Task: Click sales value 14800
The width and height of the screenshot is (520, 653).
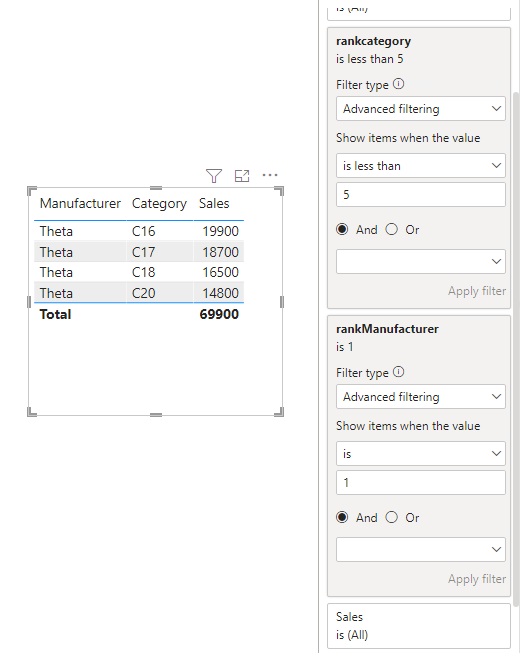Action: click(x=220, y=293)
